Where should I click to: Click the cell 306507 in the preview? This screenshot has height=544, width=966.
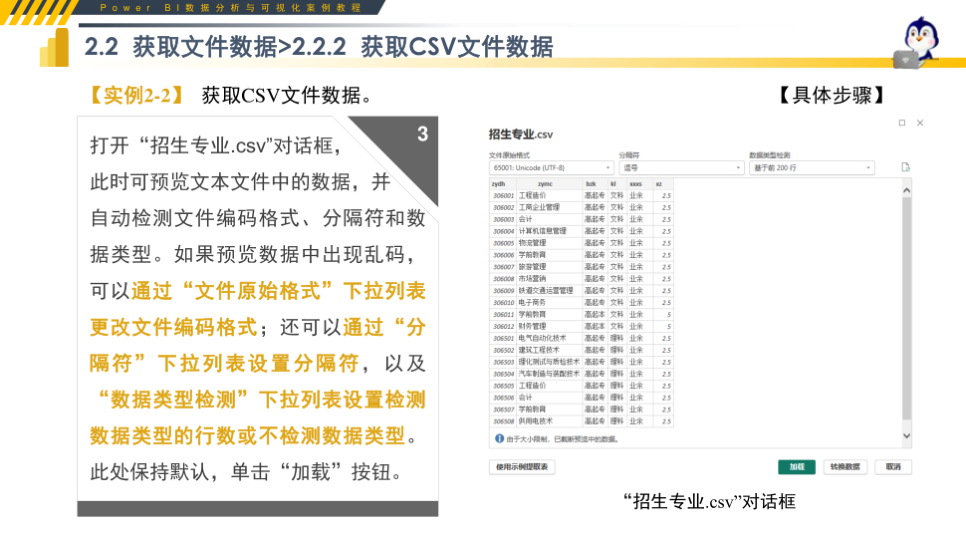click(503, 409)
